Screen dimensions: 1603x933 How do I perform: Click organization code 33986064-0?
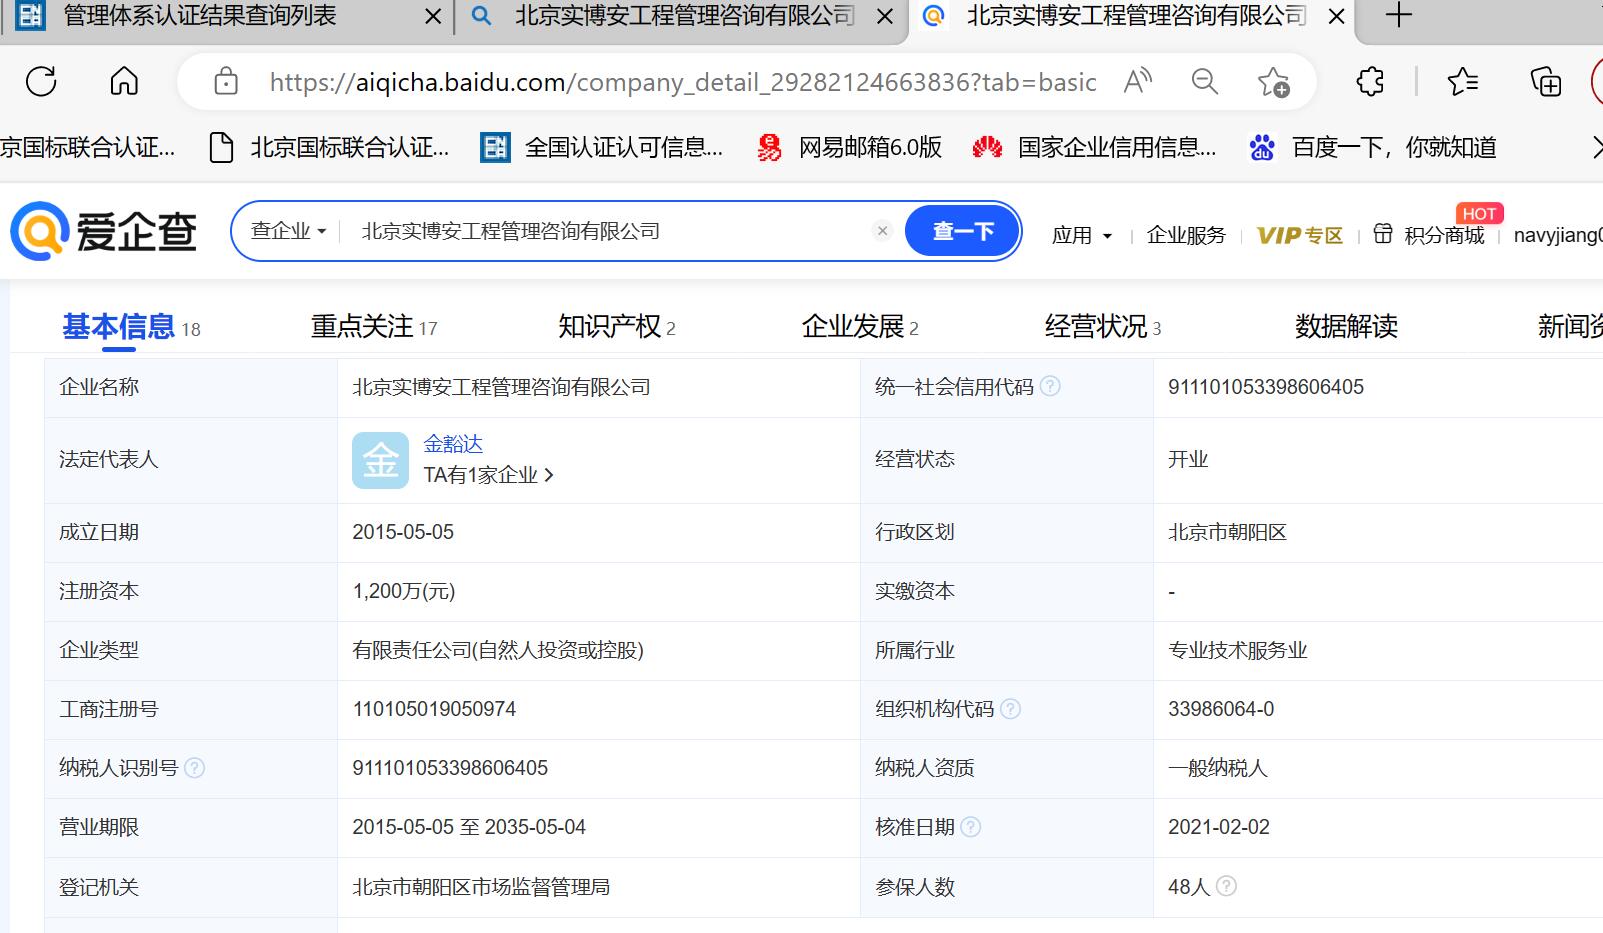tap(1221, 709)
